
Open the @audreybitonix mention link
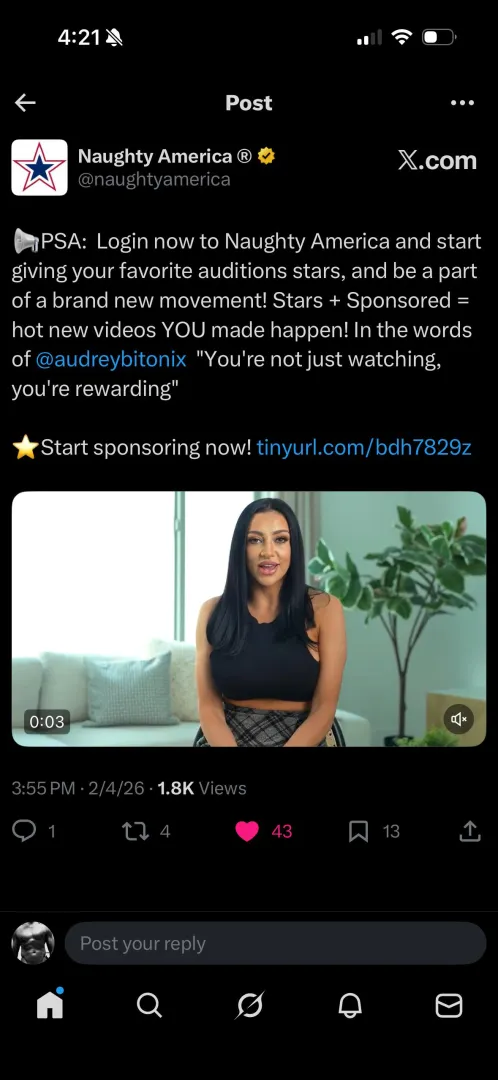pos(110,359)
